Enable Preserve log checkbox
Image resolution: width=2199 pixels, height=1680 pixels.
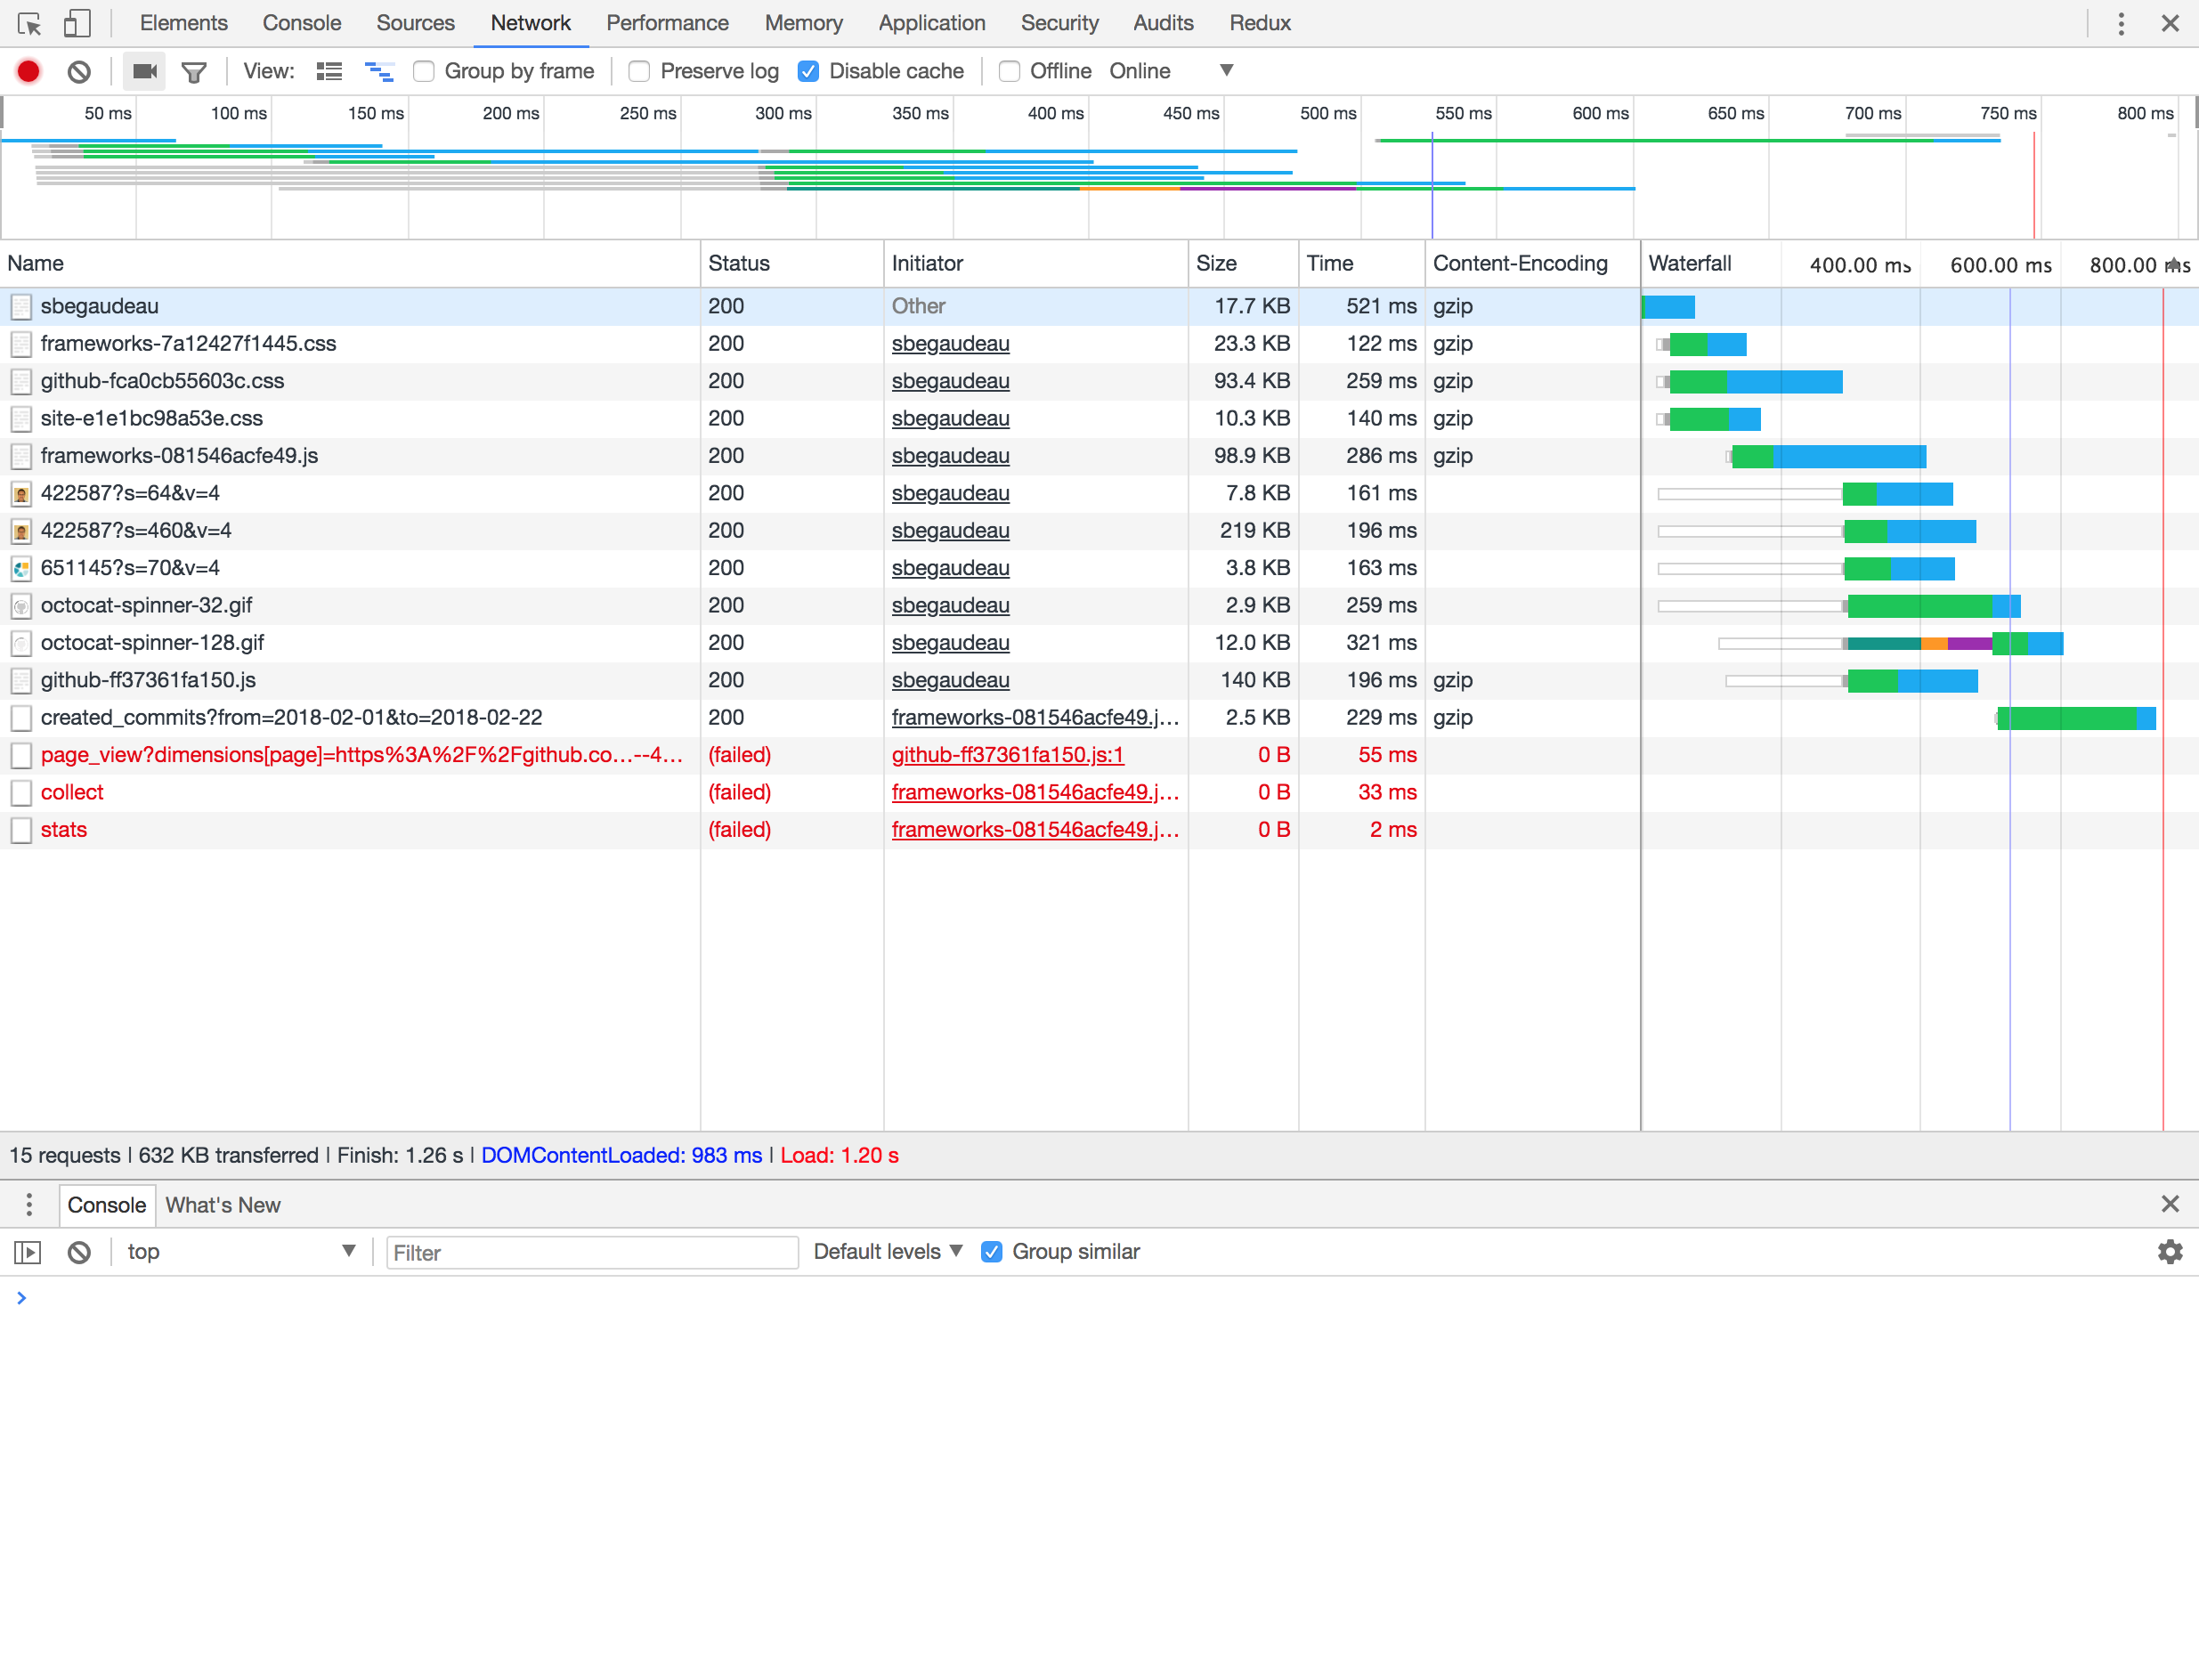639,71
